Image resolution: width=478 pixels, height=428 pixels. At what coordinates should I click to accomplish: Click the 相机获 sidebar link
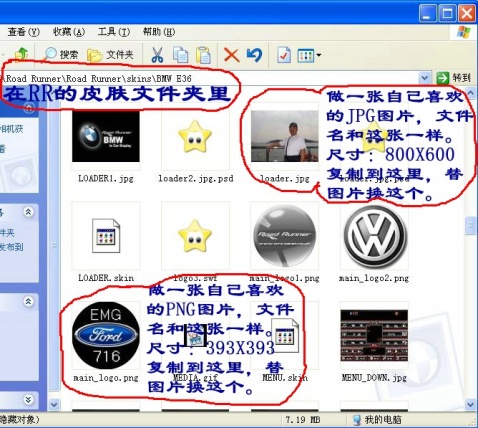click(x=12, y=129)
